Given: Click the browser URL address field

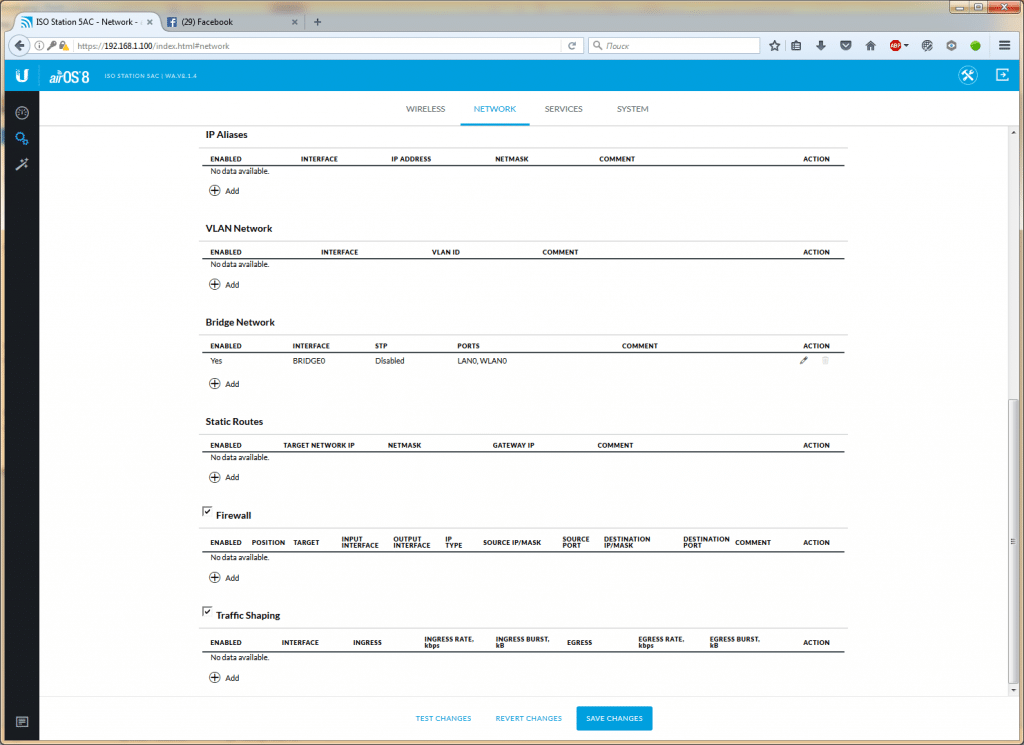Looking at the screenshot, I should (320, 45).
